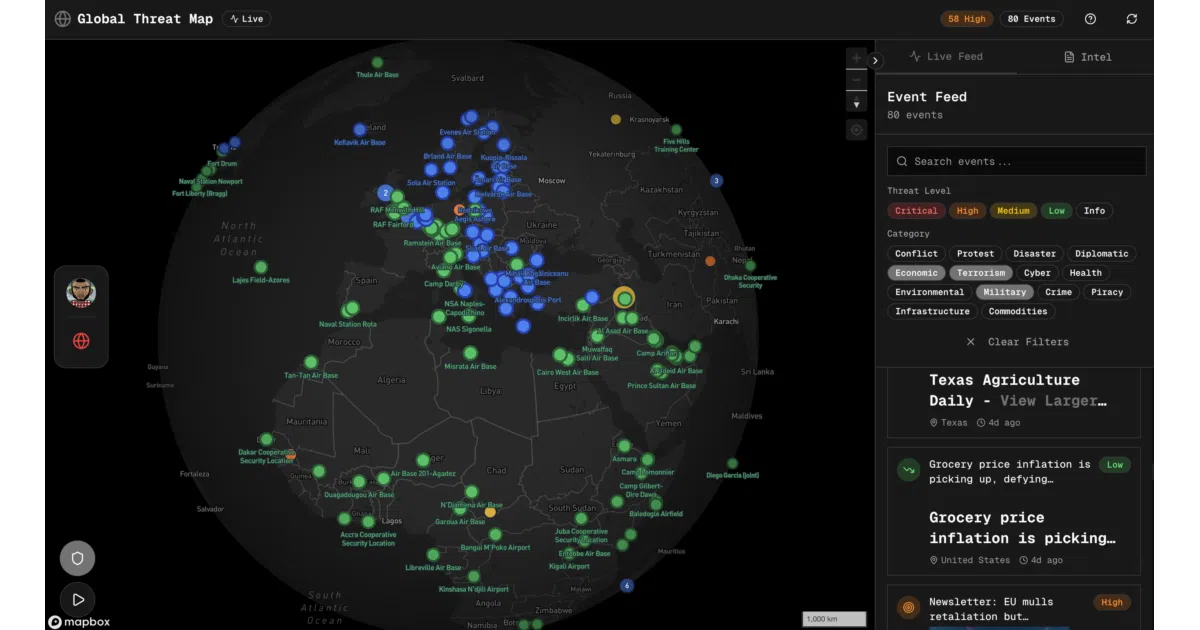
Task: Filter by Critical threat level
Action: point(916,211)
